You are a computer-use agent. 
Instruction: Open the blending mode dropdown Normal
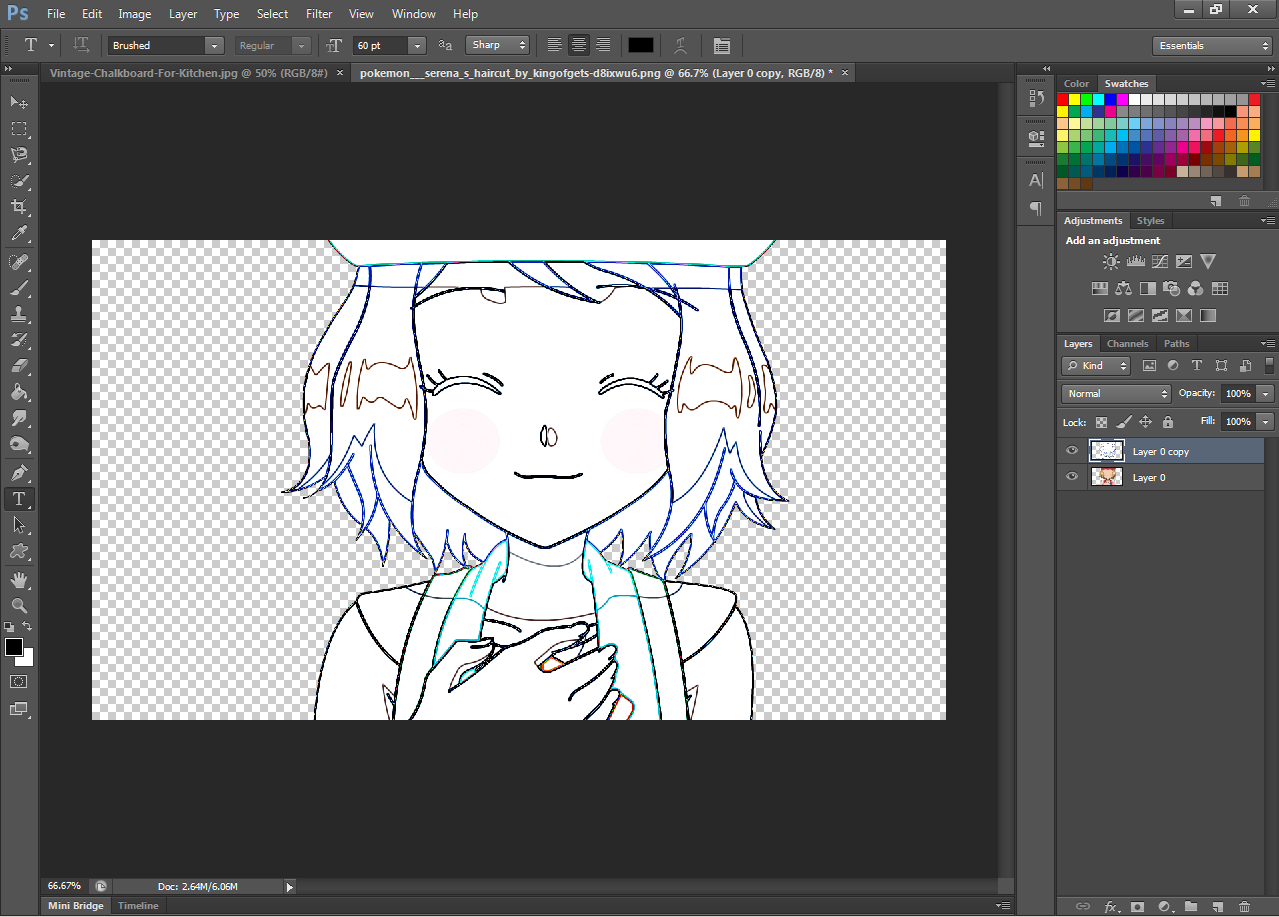[1116, 394]
